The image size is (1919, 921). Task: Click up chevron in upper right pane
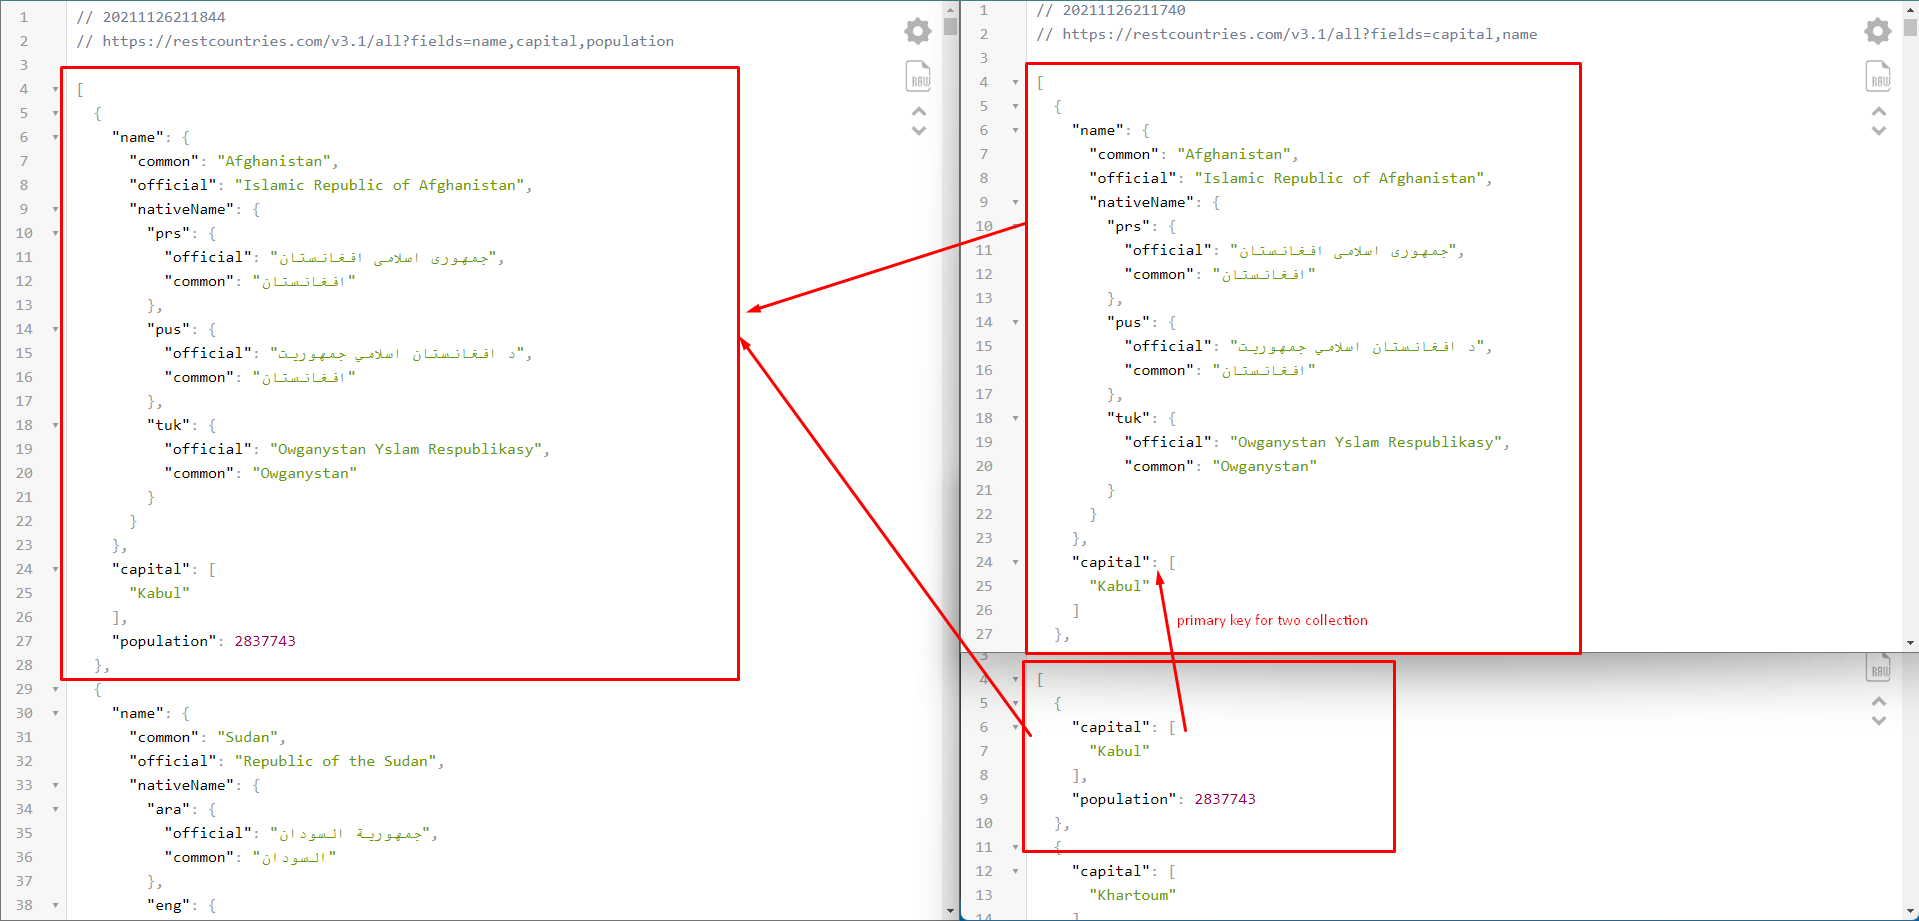[1879, 111]
